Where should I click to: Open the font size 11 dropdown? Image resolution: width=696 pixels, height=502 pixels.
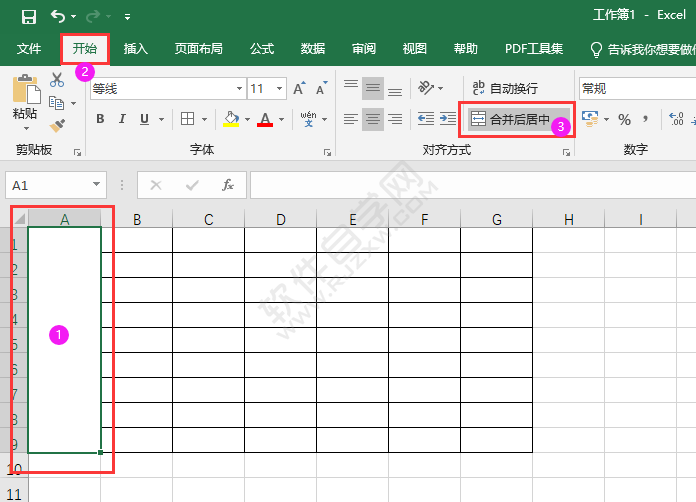280,88
